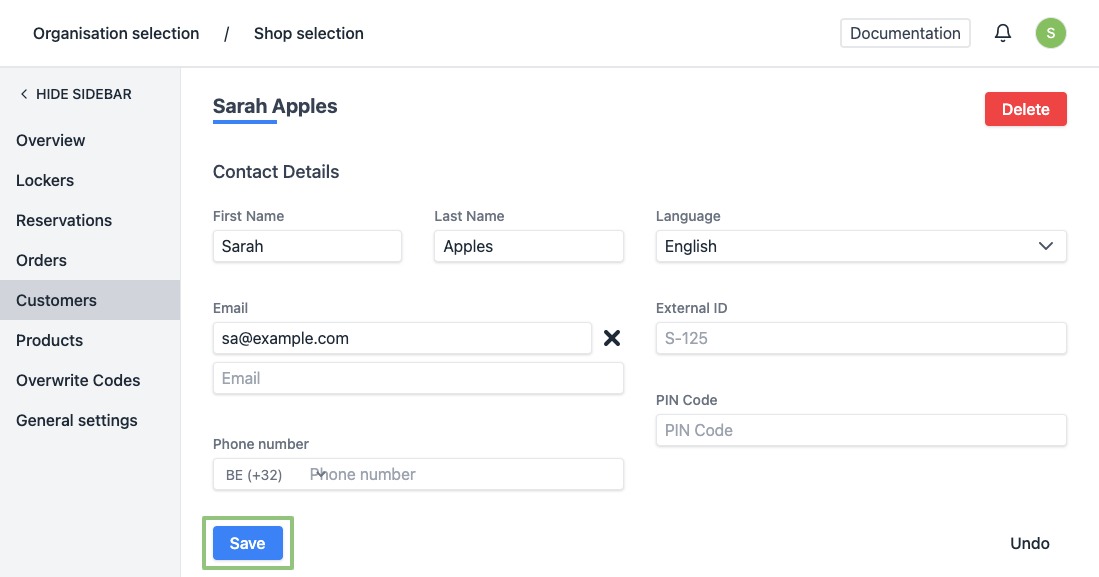Go to Overwrite Codes
The width and height of the screenshot is (1099, 577).
point(78,380)
